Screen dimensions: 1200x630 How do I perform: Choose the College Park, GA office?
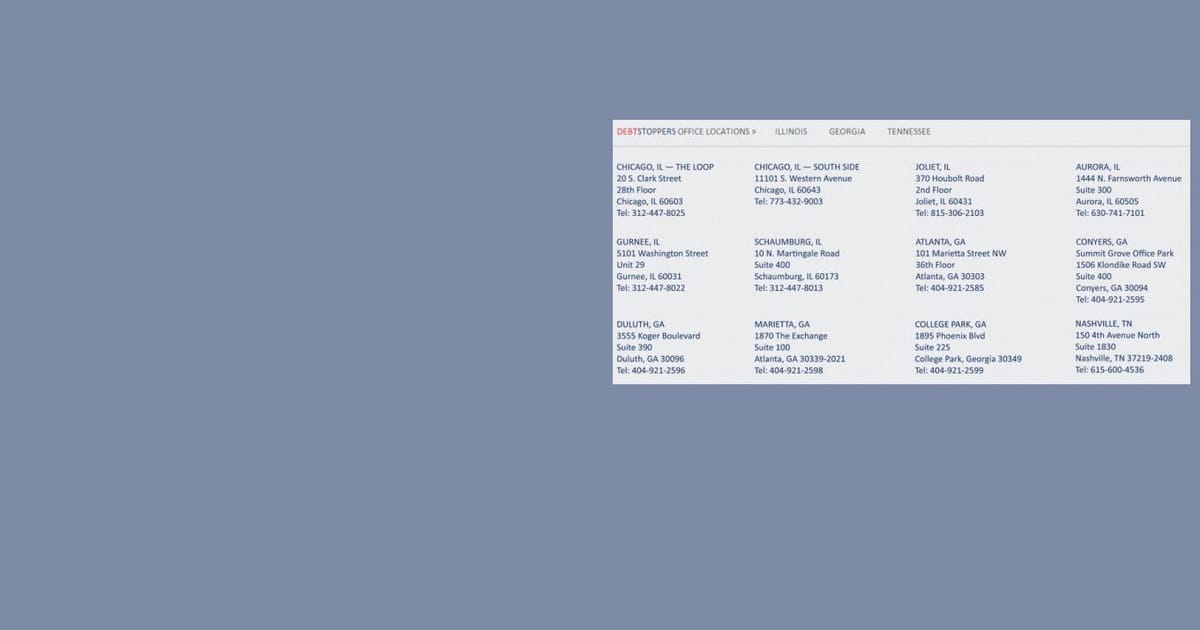(950, 325)
